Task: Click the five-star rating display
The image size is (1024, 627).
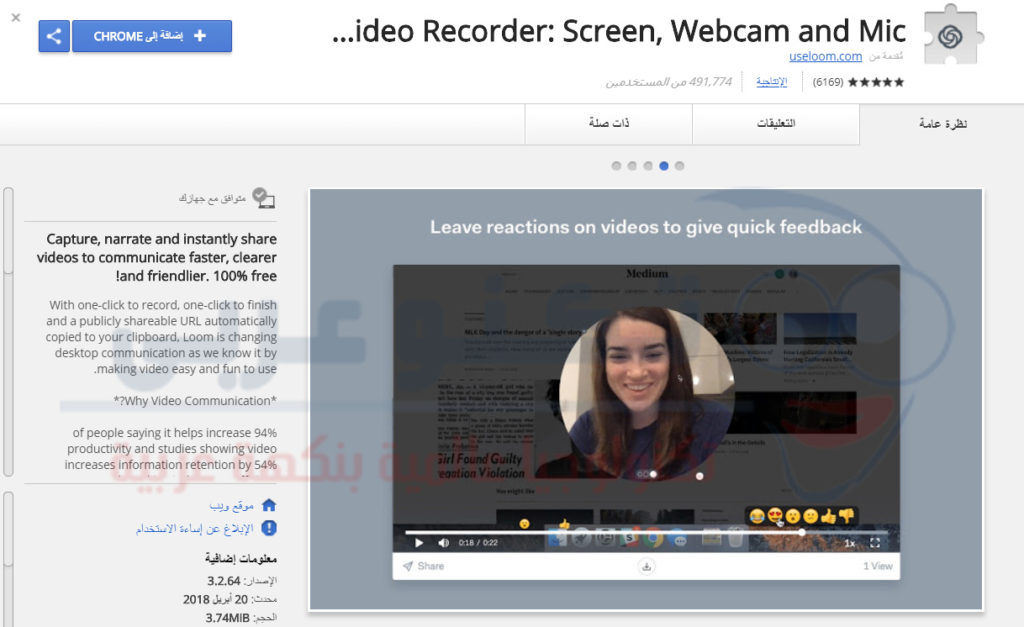Action: coord(876,82)
